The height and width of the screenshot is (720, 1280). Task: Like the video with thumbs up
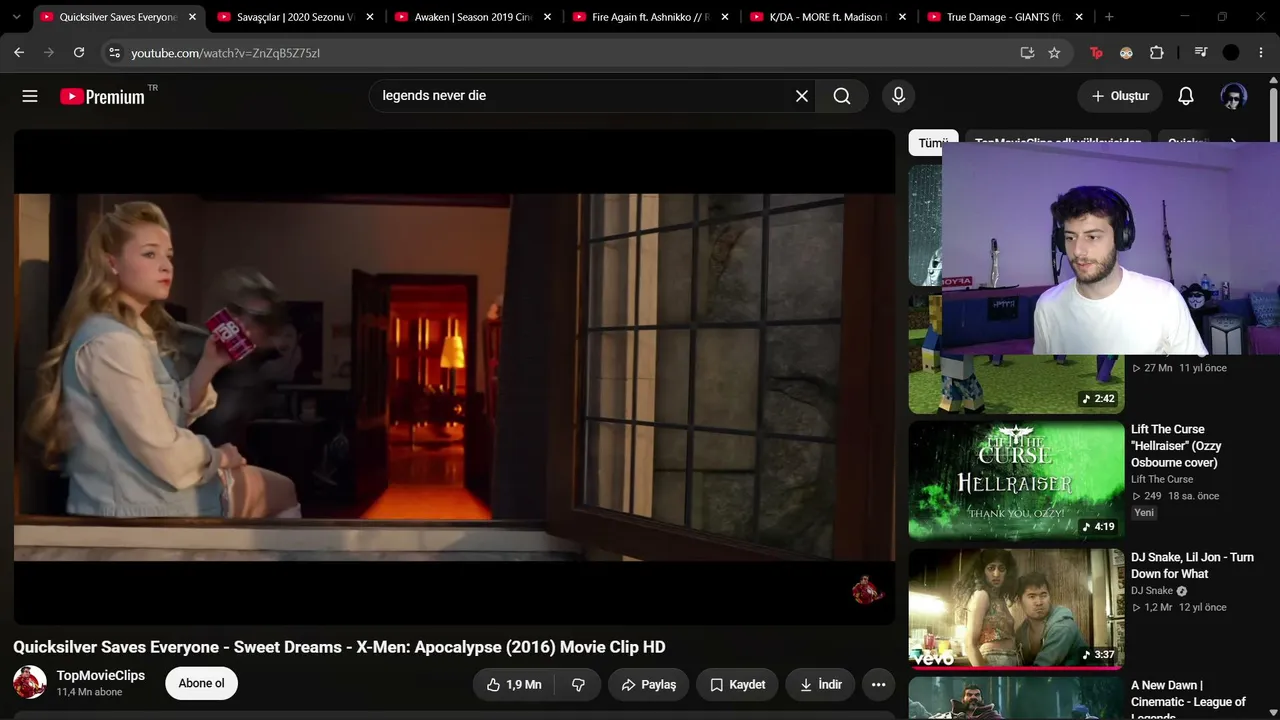coord(514,685)
